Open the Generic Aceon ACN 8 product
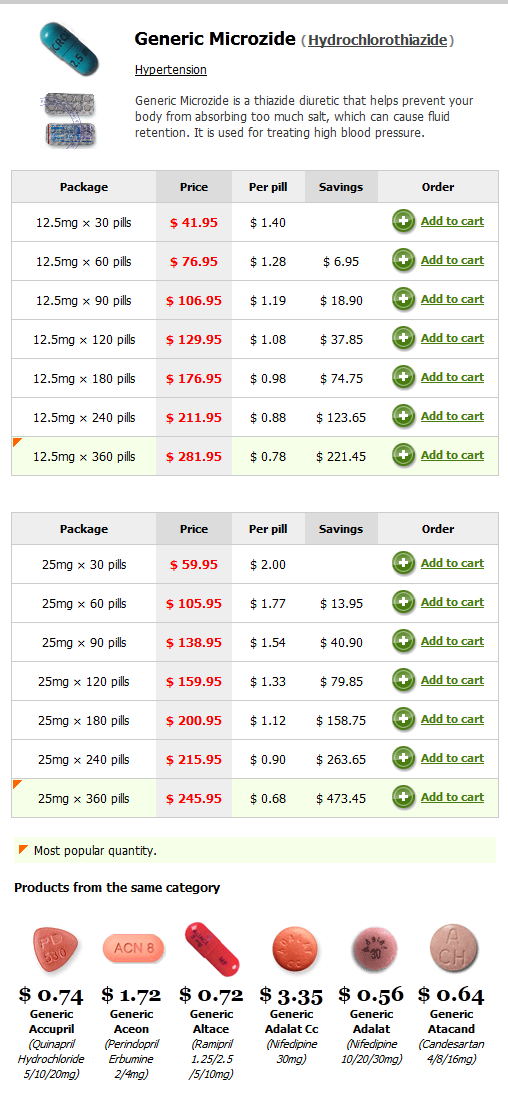Screen dimensions: 508x1094 coord(133,948)
